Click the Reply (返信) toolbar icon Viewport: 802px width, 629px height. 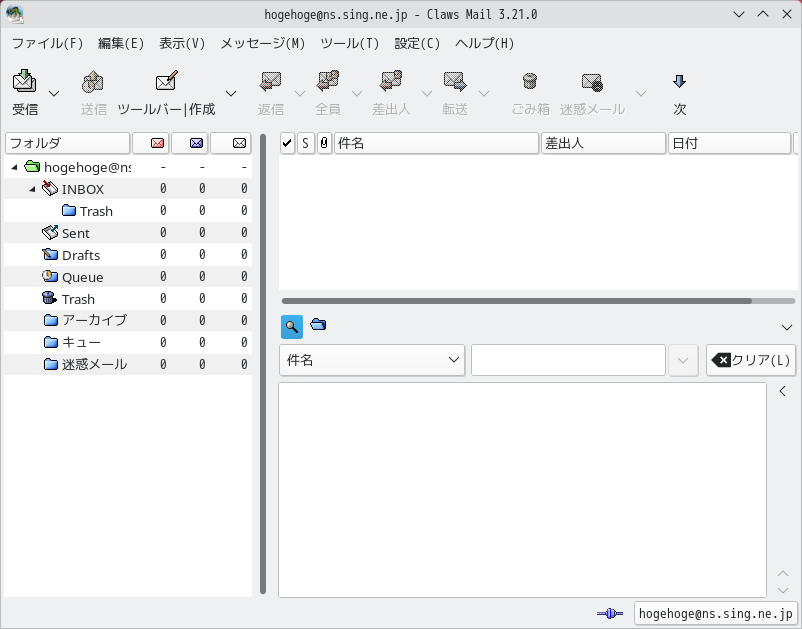point(271,81)
